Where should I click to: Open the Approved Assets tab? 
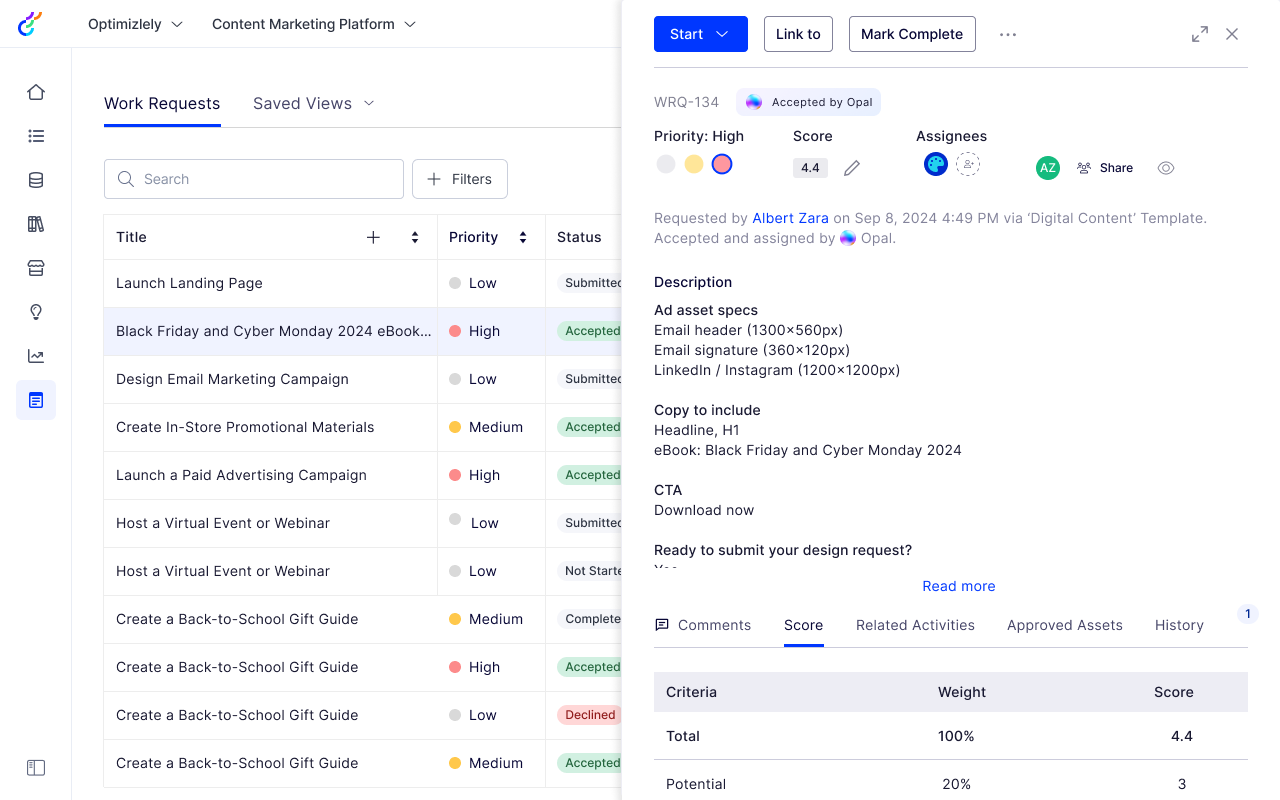point(1064,625)
